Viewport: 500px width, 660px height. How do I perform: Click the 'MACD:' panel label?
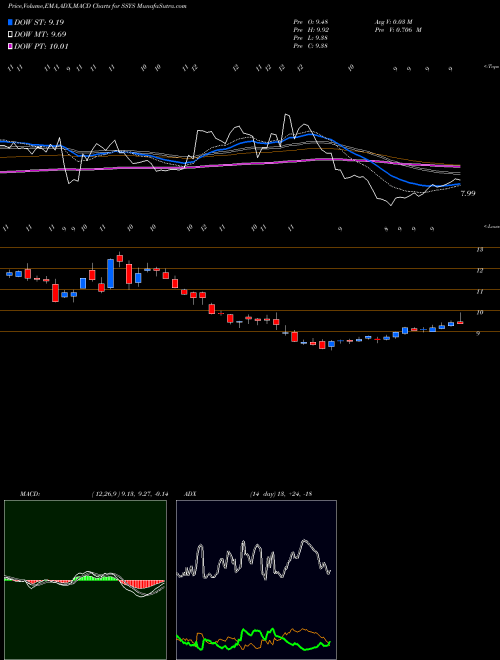pos(30,494)
